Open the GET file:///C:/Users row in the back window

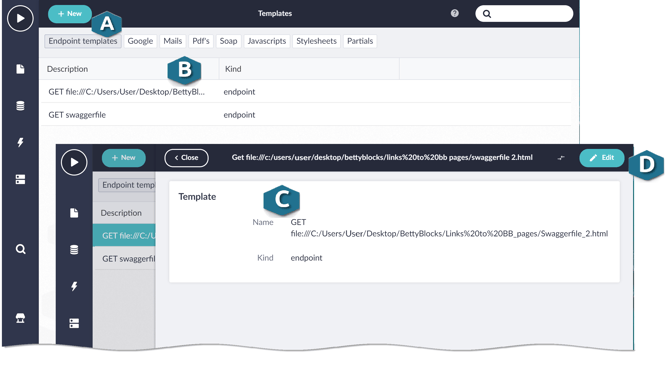coord(305,91)
